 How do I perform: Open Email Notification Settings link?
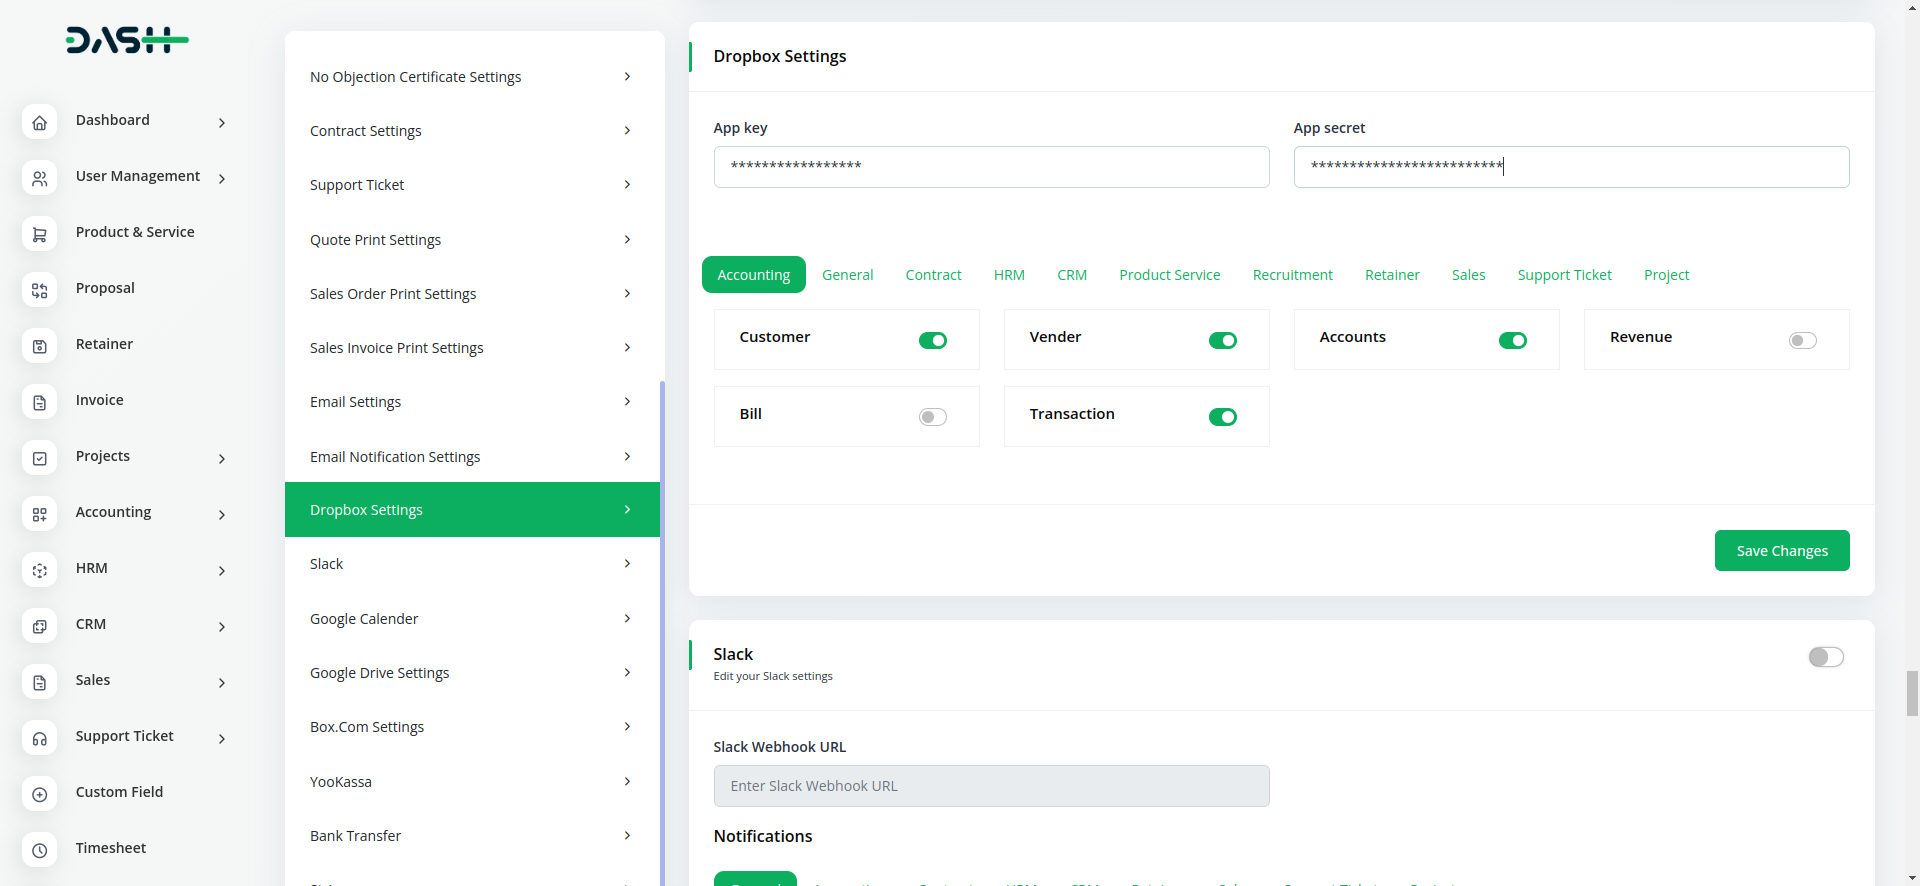point(471,457)
